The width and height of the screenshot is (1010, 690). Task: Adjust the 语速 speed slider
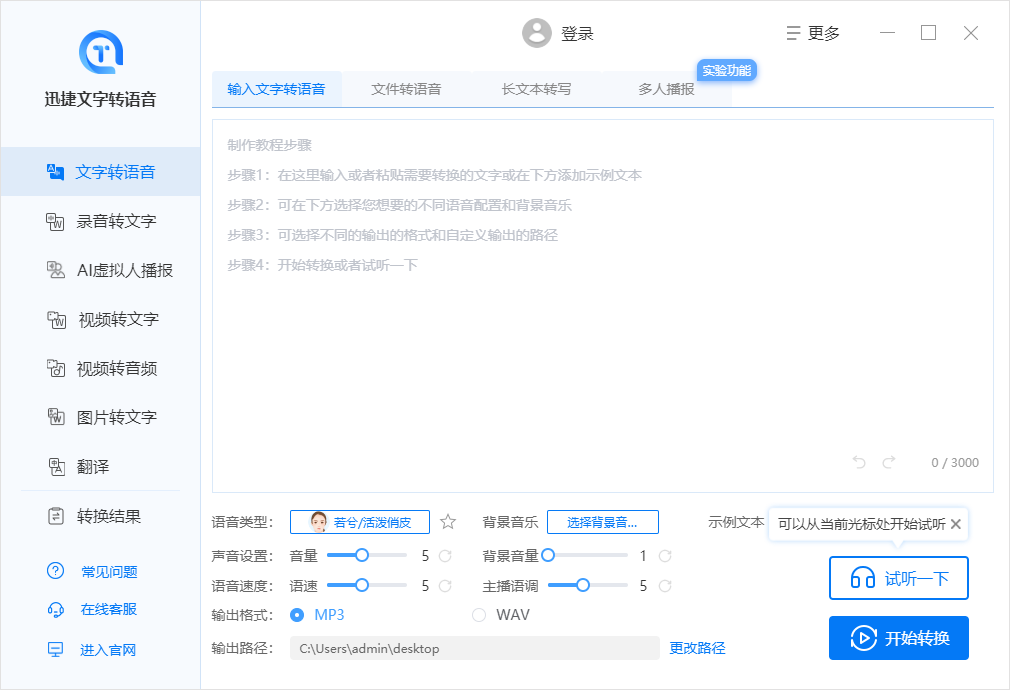pos(367,585)
